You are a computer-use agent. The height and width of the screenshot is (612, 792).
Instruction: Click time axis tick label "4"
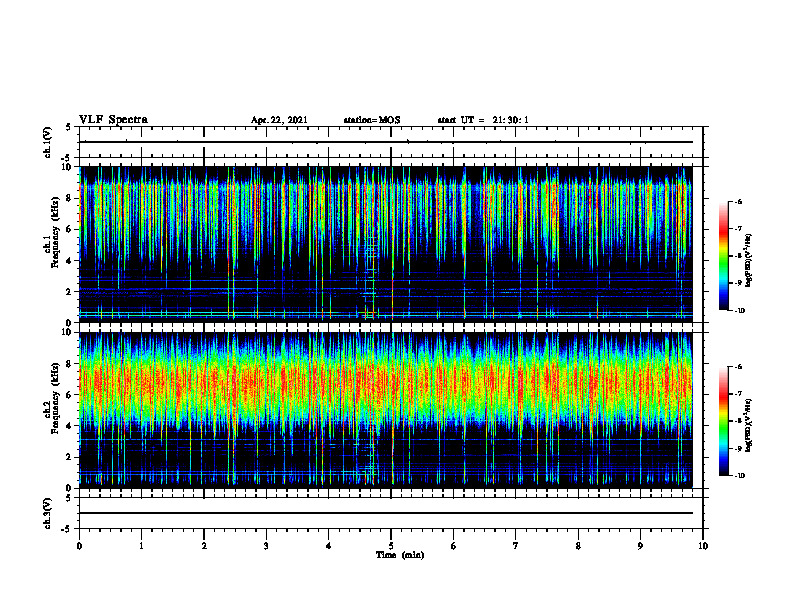(x=329, y=546)
